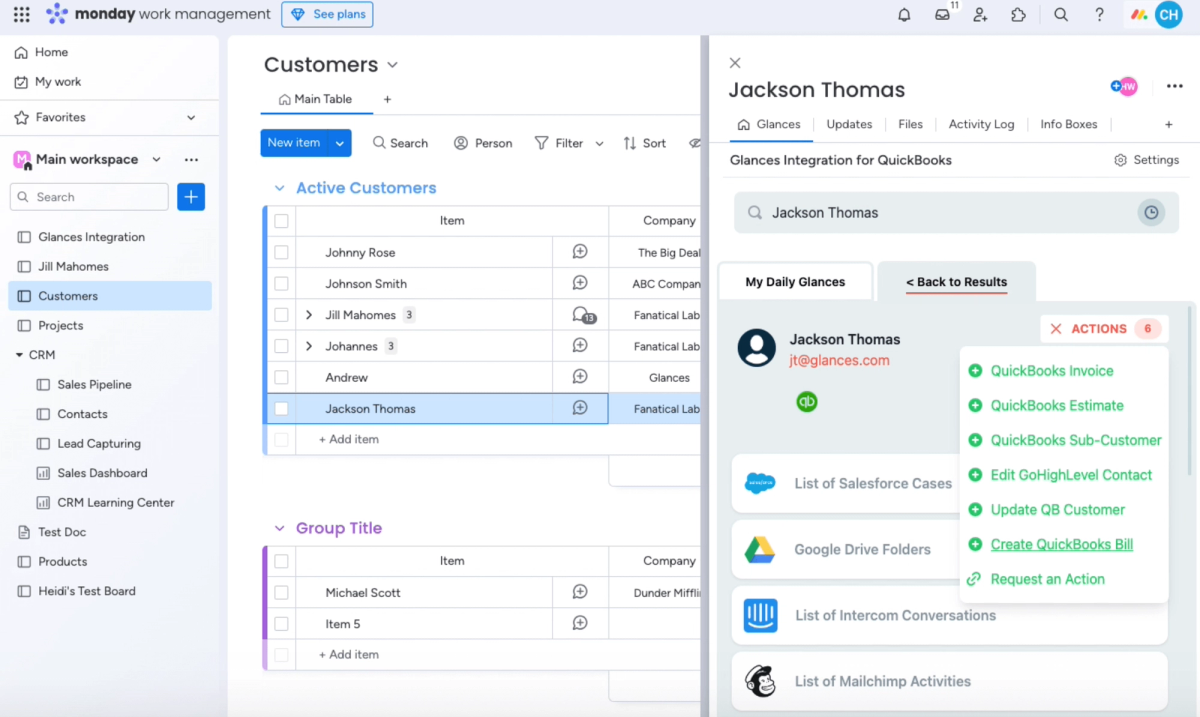Open the Info Boxes tab
Viewport: 1200px width, 717px height.
[1068, 125]
